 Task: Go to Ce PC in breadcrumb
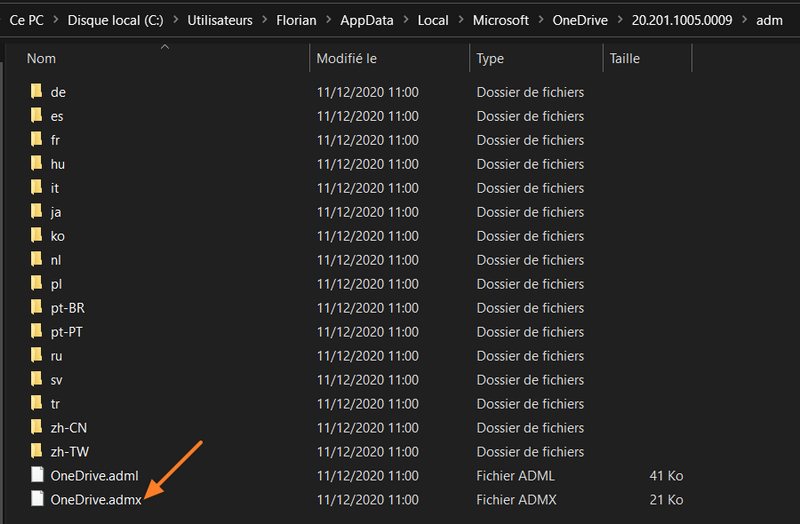(27, 20)
